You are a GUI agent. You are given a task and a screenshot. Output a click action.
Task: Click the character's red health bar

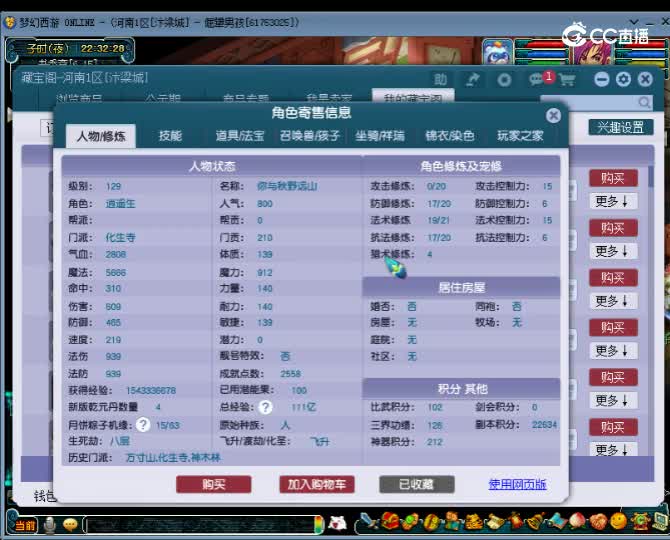pyautogui.click(x=640, y=44)
